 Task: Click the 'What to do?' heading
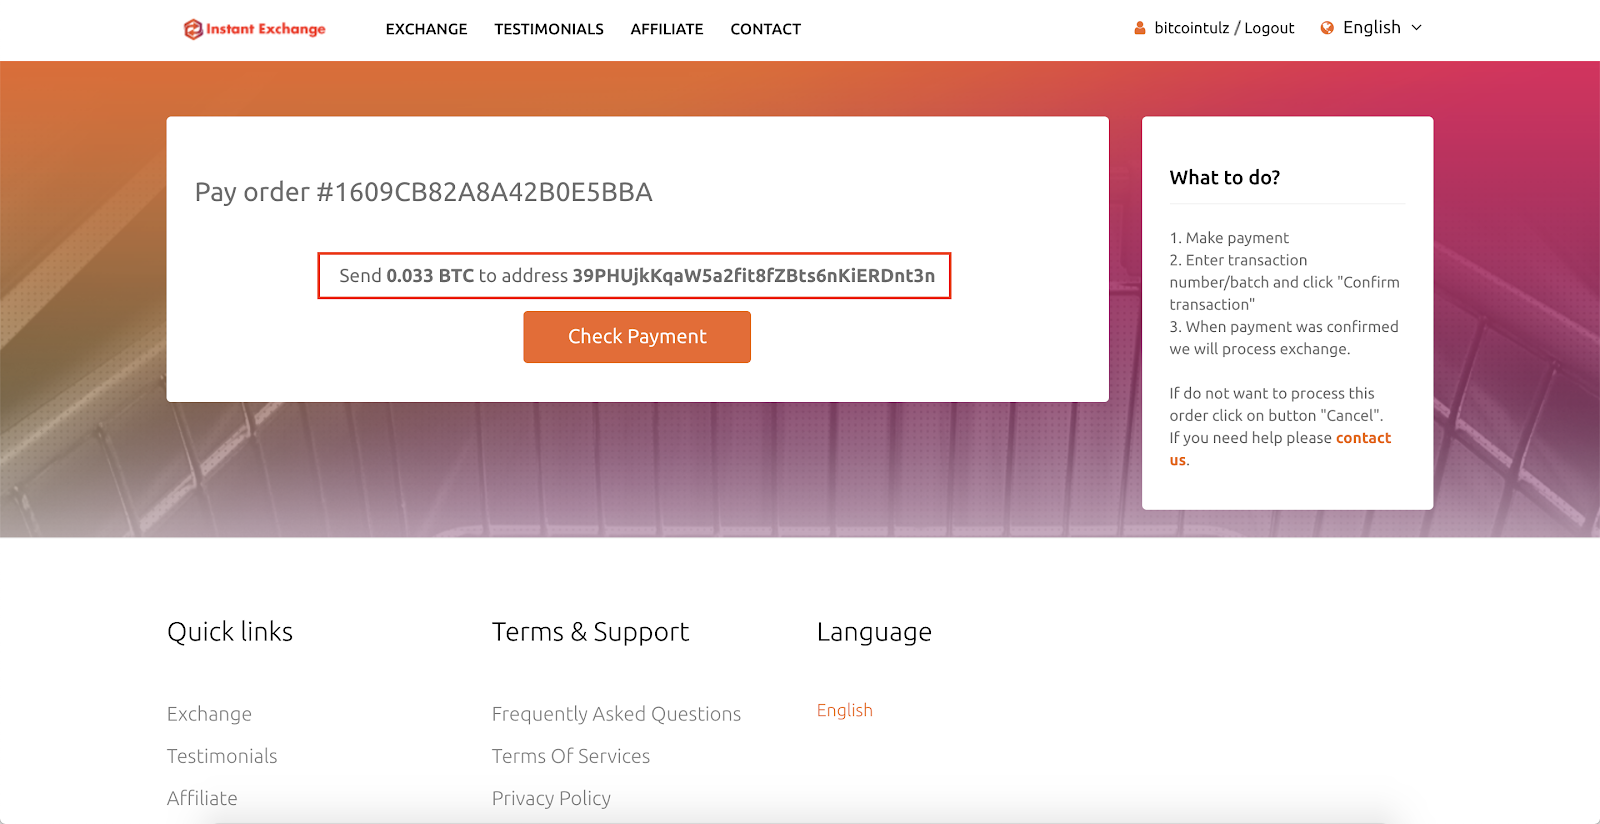[1225, 178]
